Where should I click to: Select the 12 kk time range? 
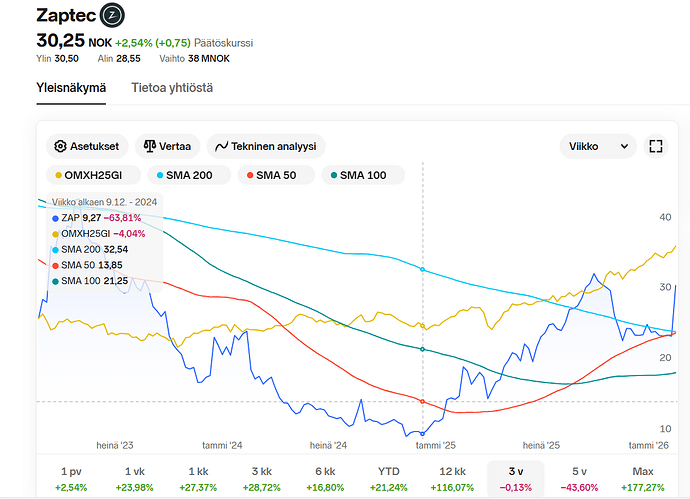(452, 478)
